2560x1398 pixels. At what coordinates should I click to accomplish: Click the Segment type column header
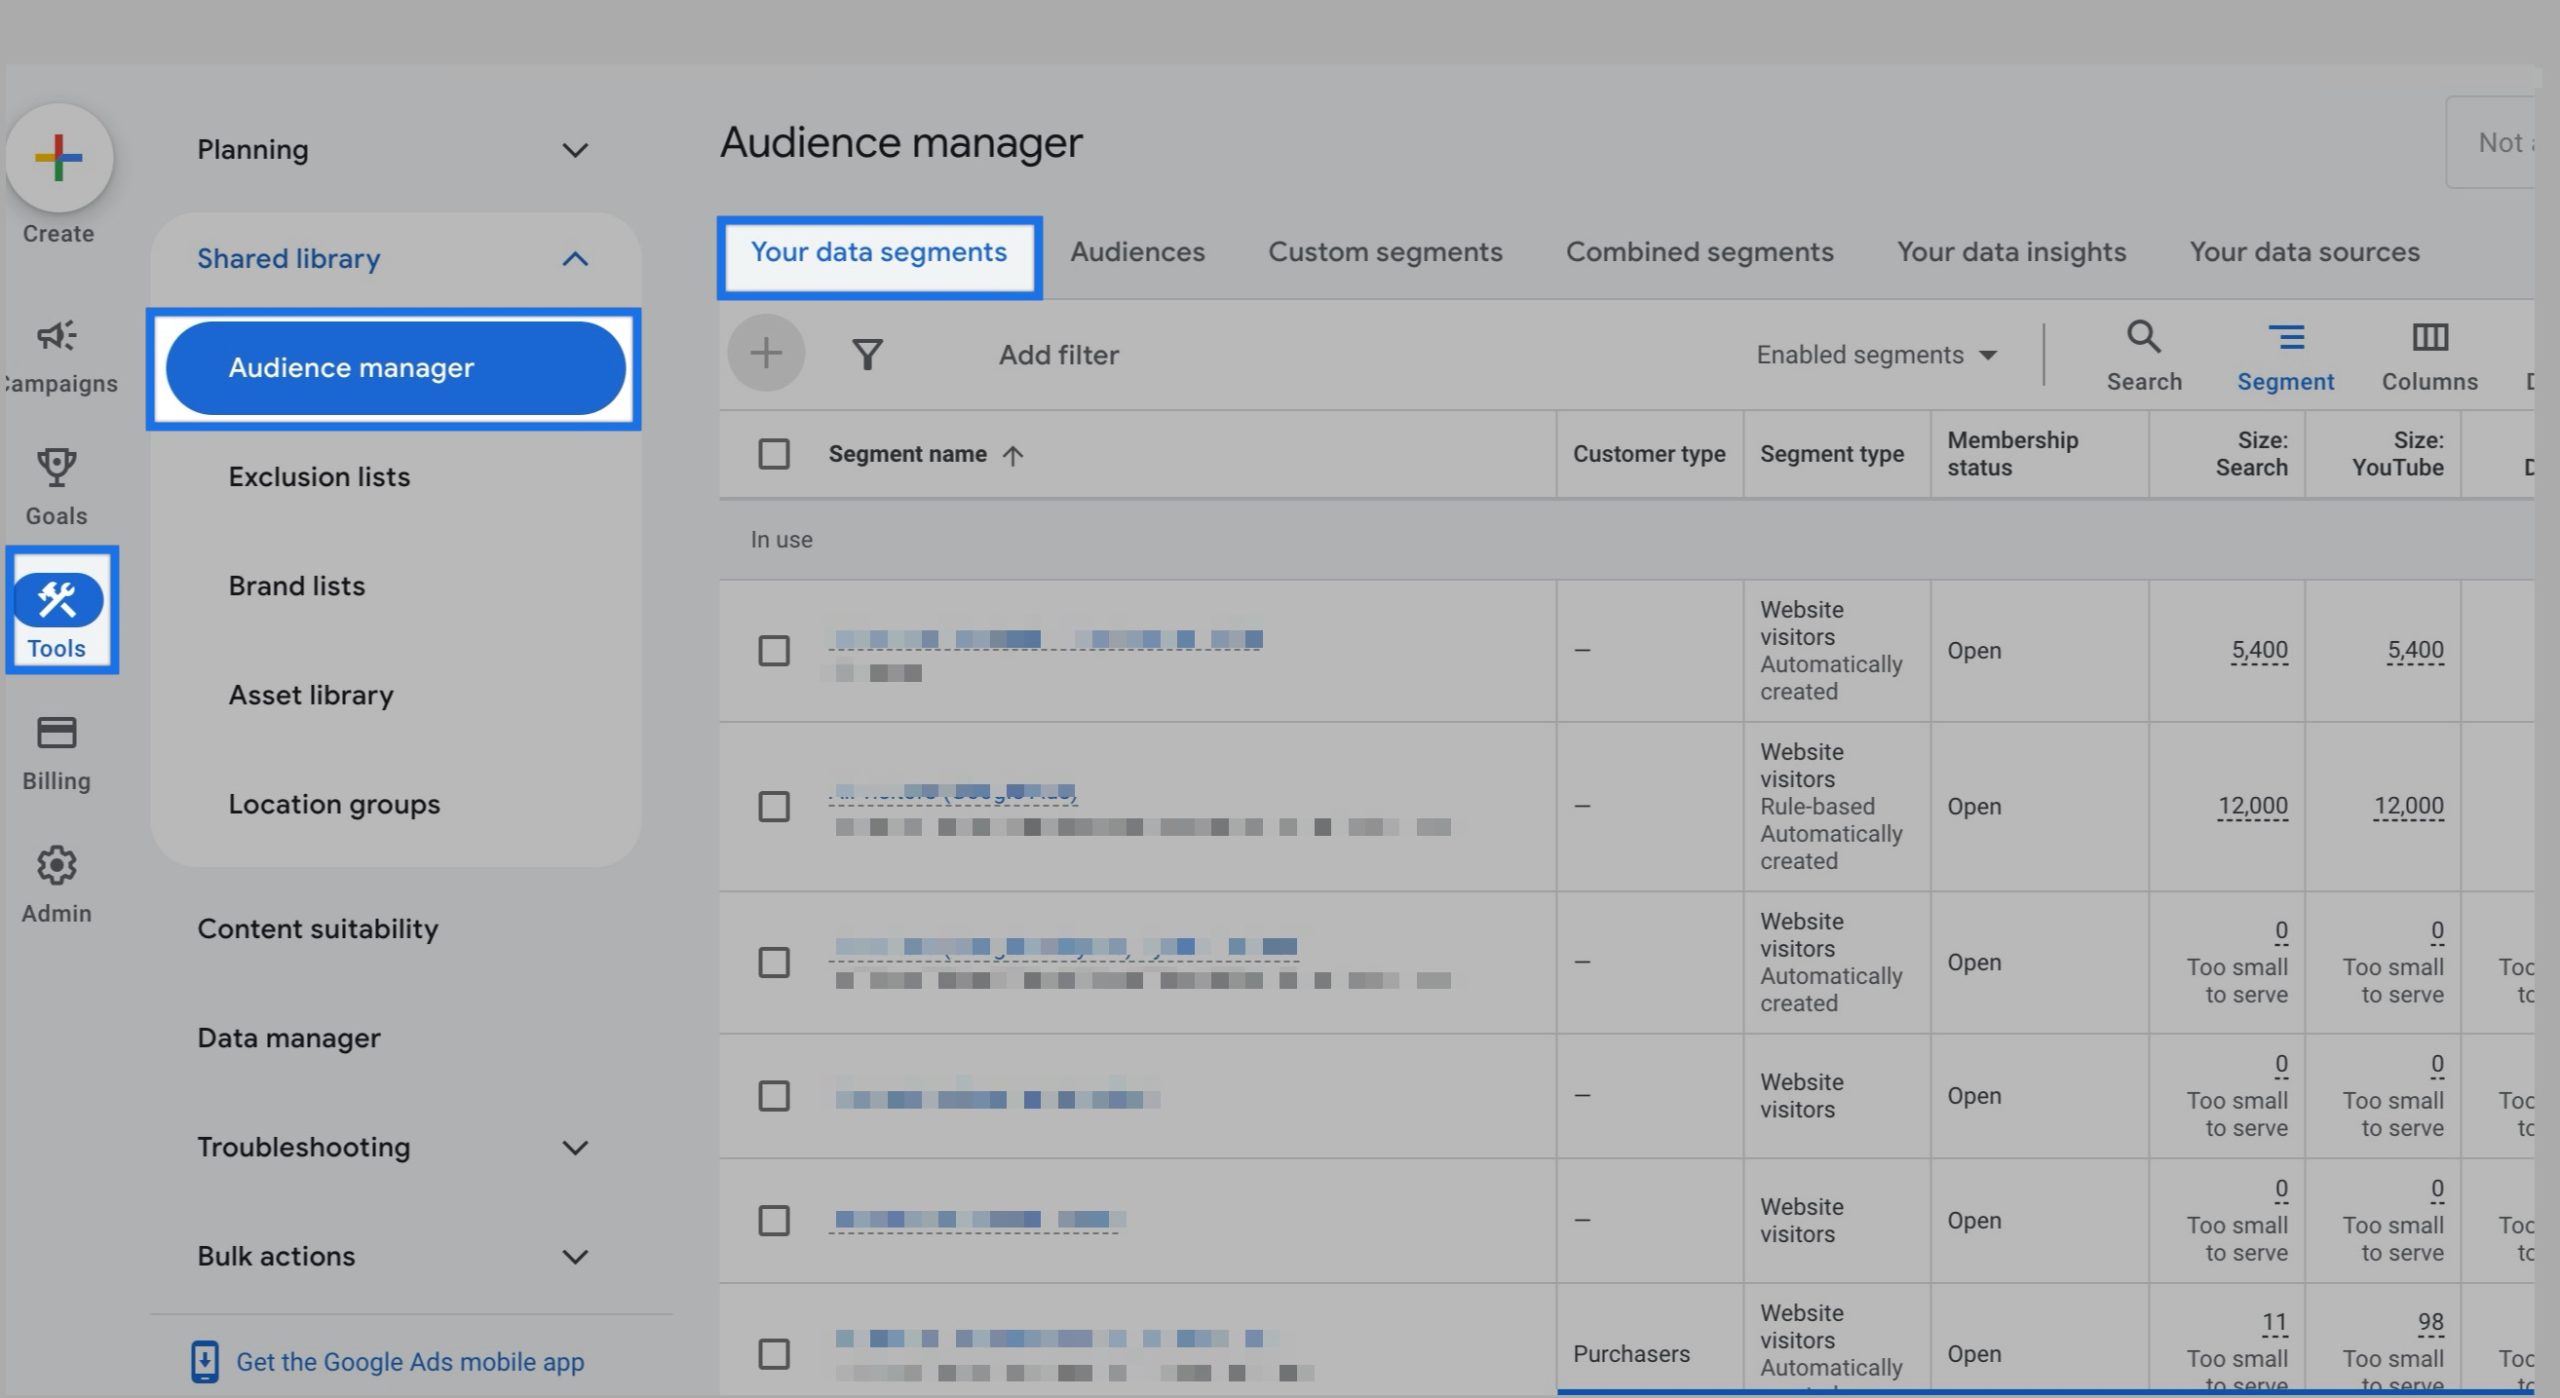pos(1832,454)
